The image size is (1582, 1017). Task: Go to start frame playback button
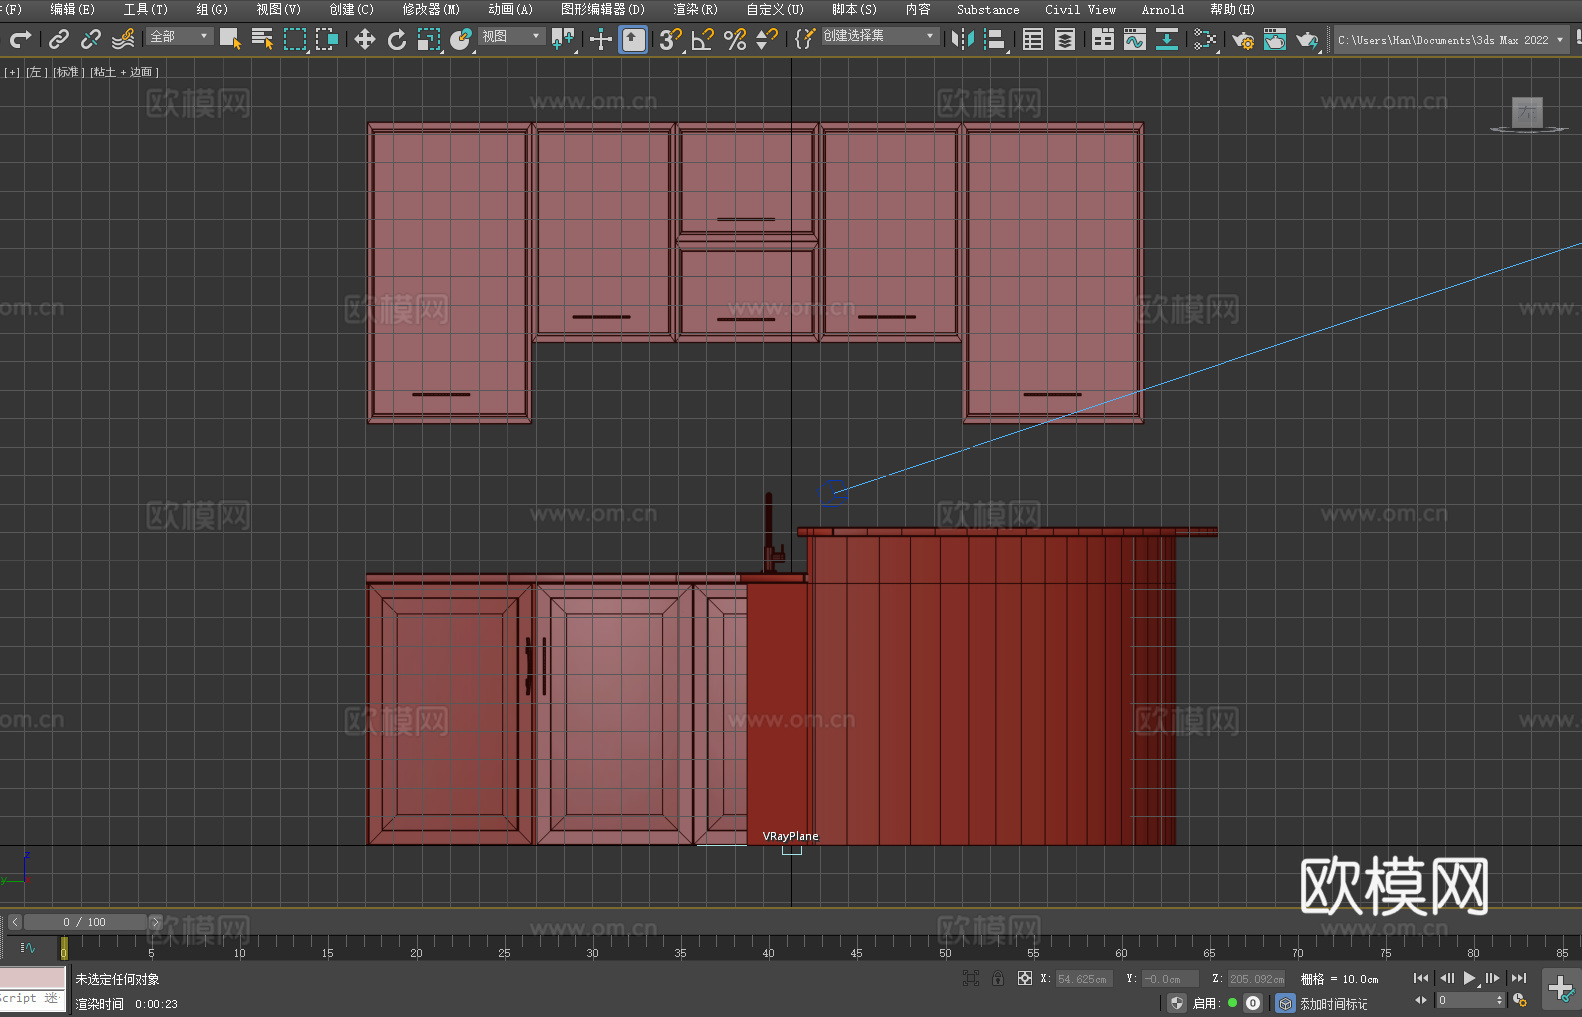pos(1421,978)
